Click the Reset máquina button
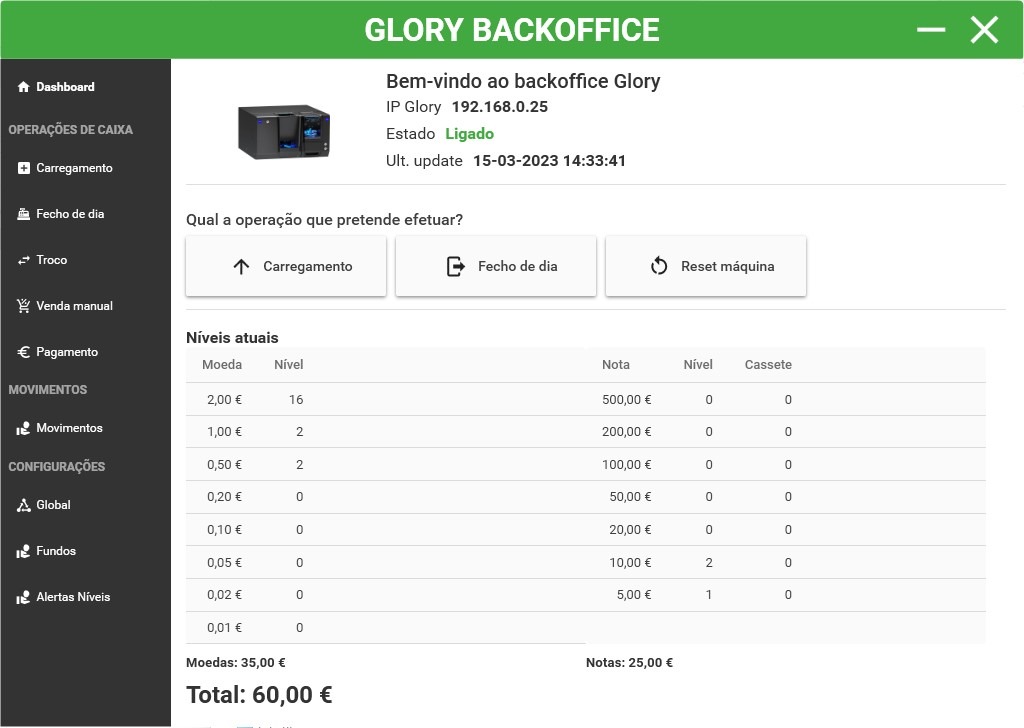The image size is (1024, 728). (x=706, y=266)
